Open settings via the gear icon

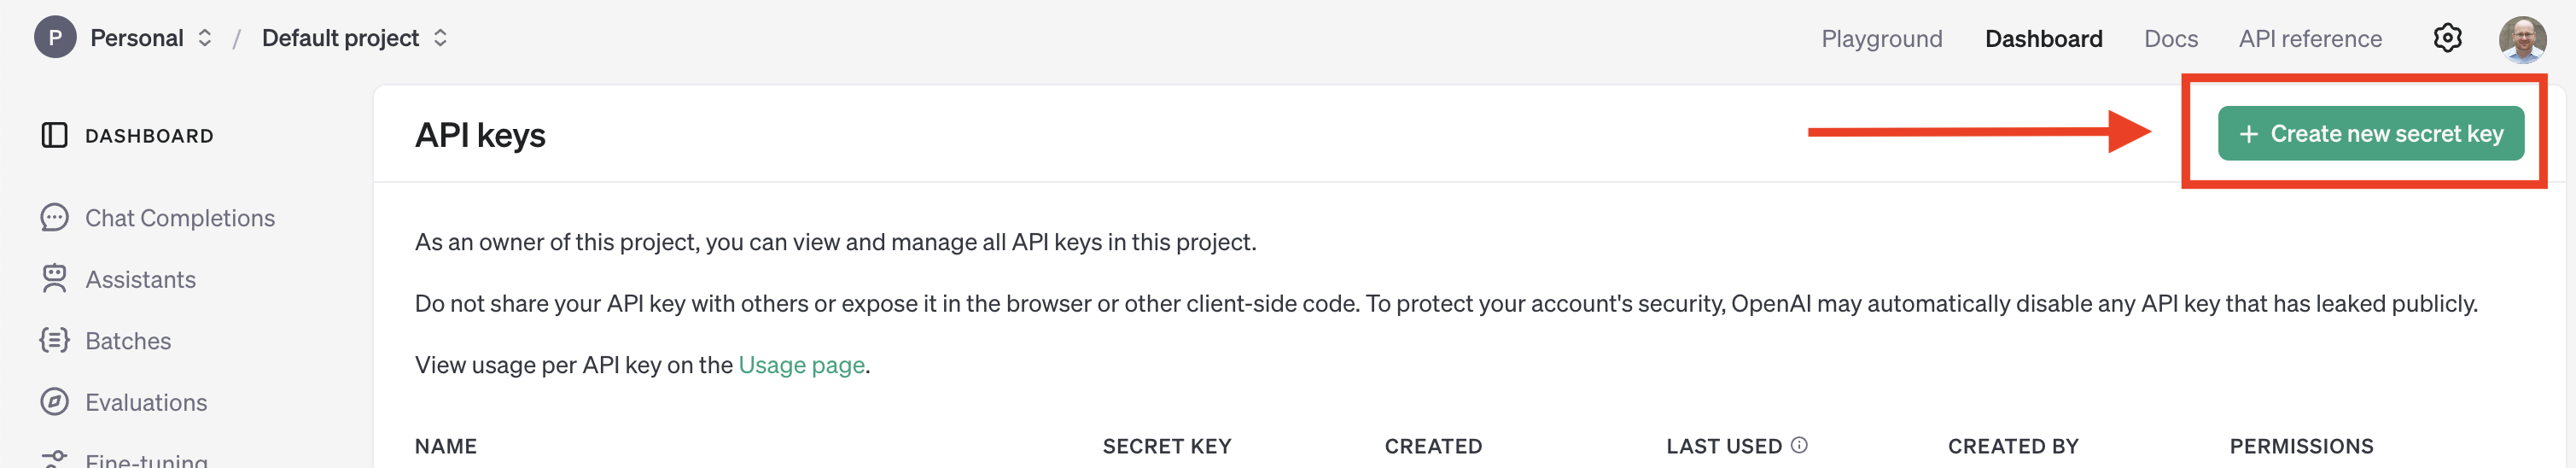pyautogui.click(x=2446, y=38)
